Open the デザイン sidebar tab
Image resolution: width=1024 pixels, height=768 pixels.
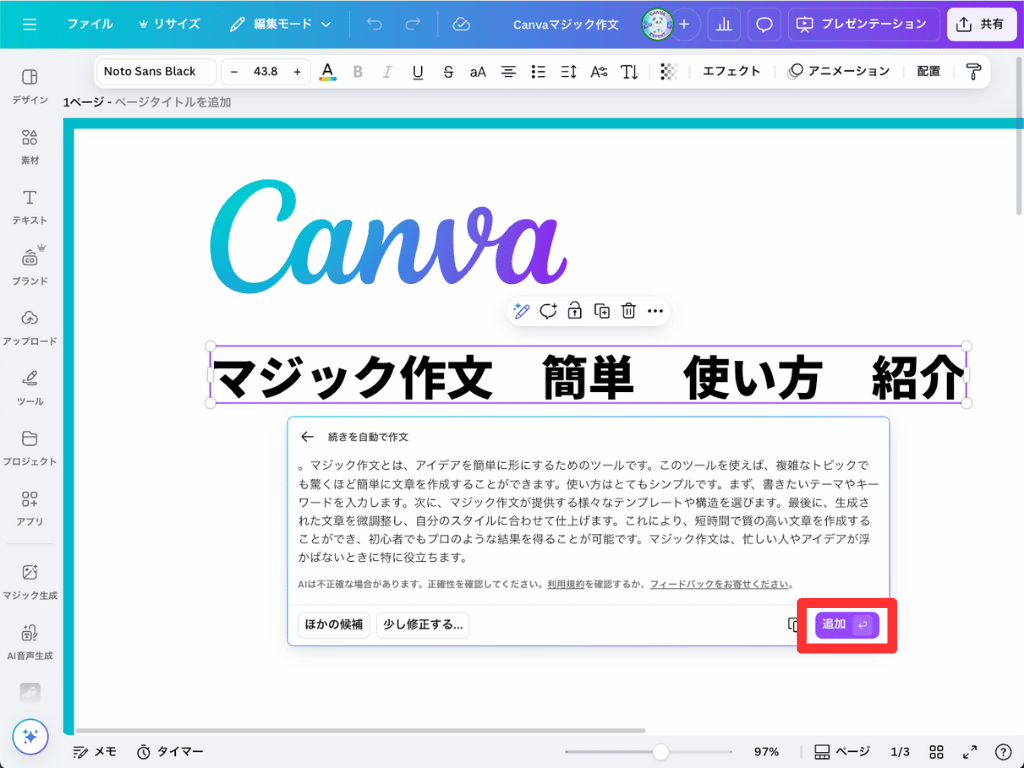tap(30, 86)
